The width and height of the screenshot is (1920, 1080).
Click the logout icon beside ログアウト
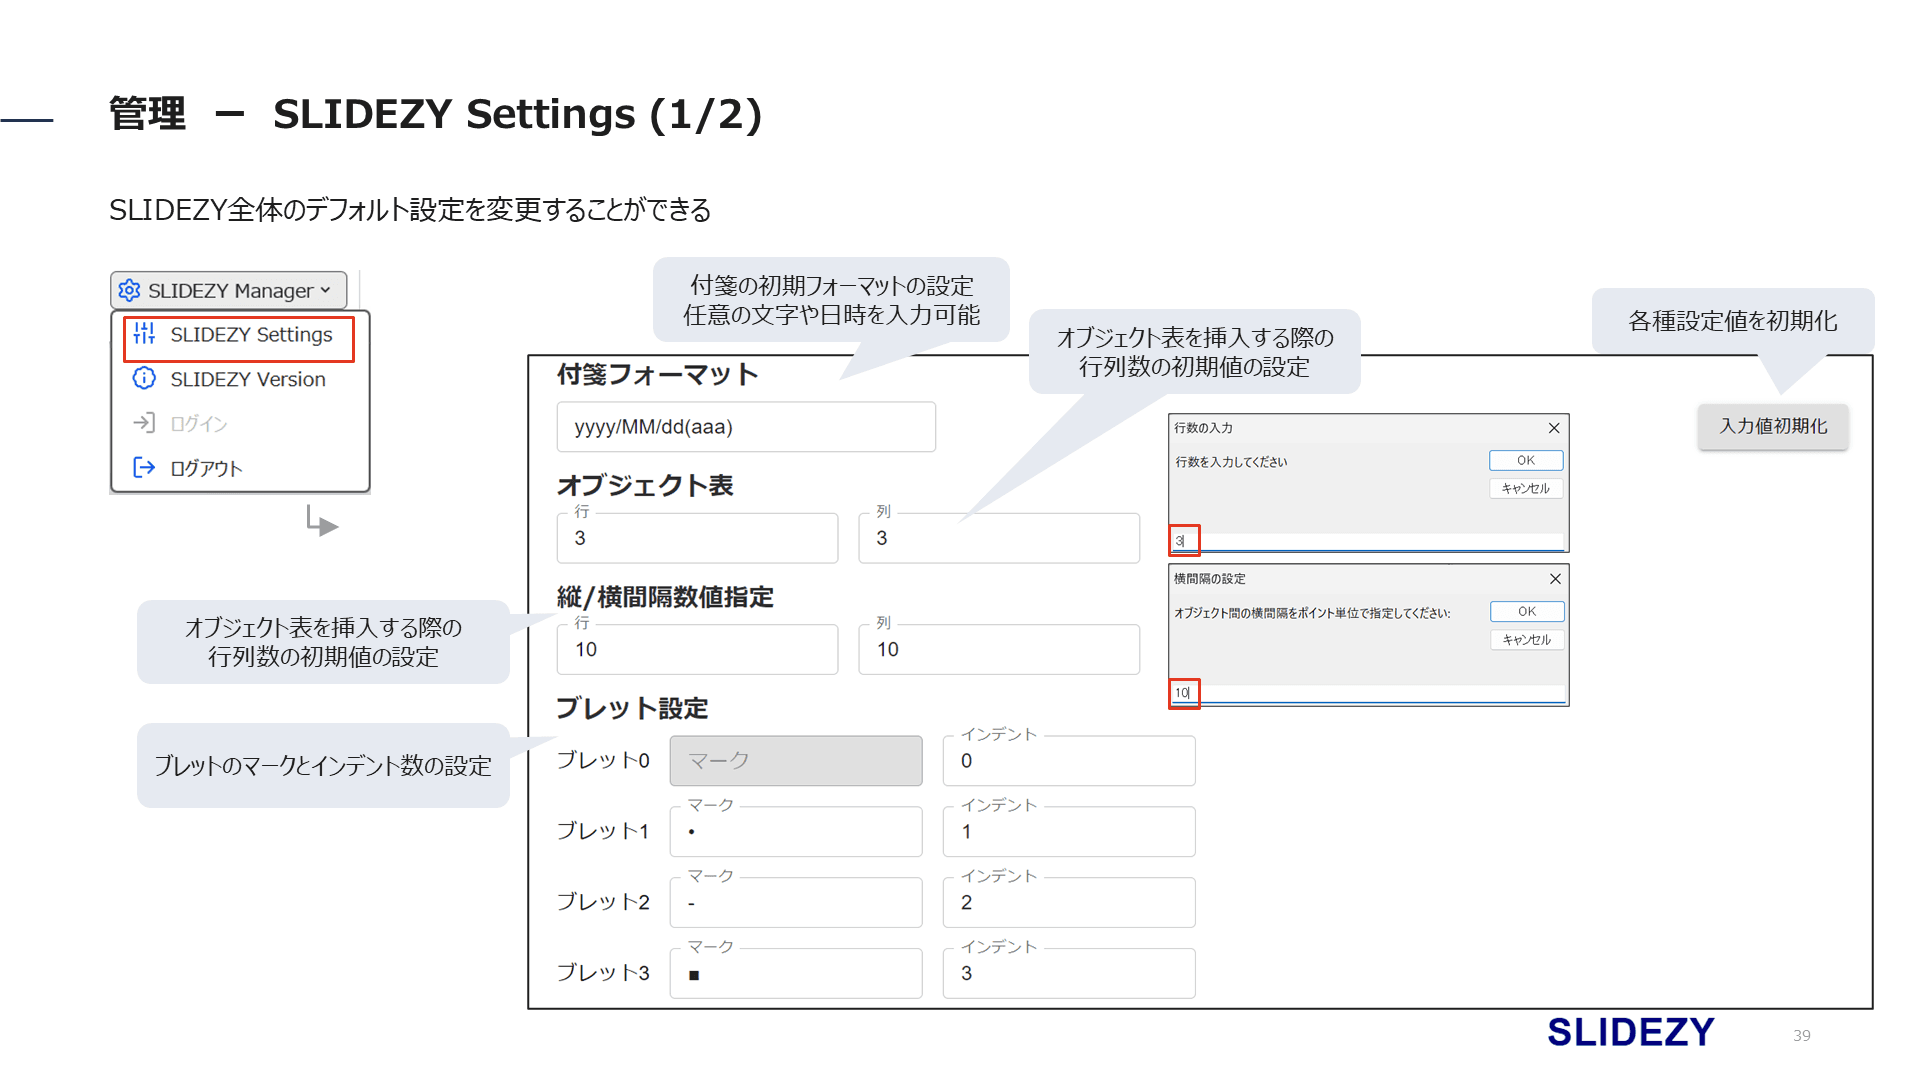[144, 468]
